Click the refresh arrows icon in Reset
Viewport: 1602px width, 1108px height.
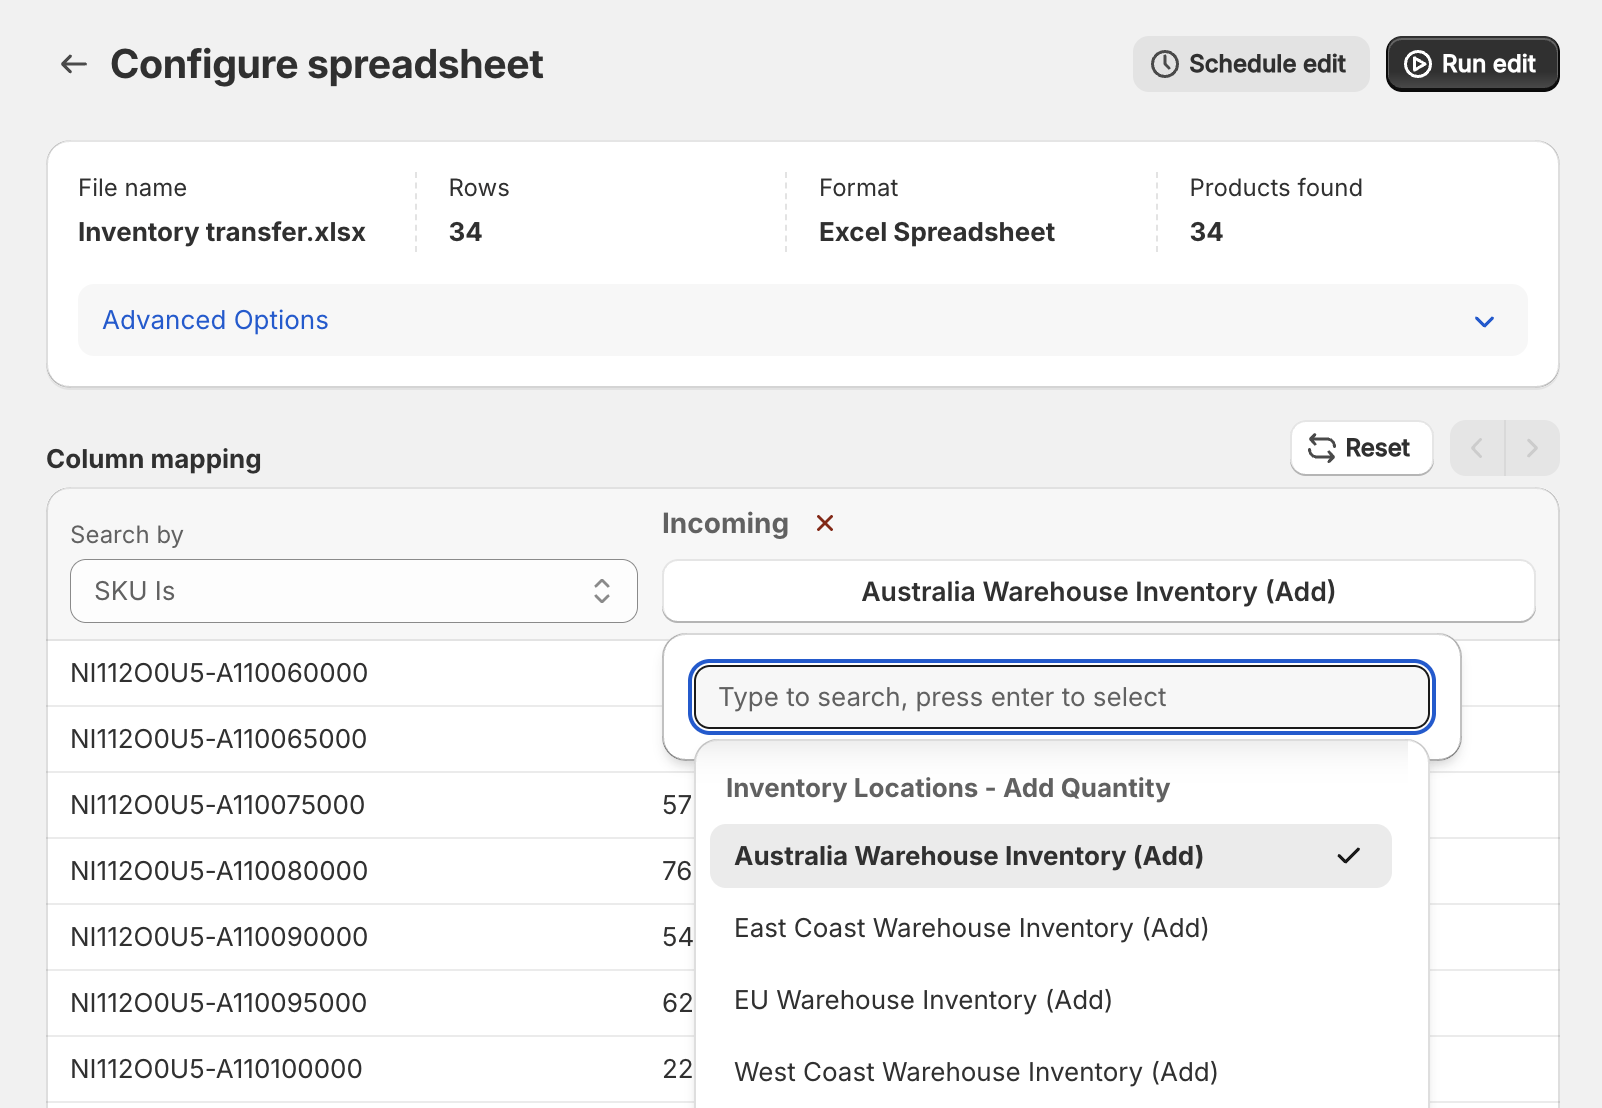[1322, 448]
